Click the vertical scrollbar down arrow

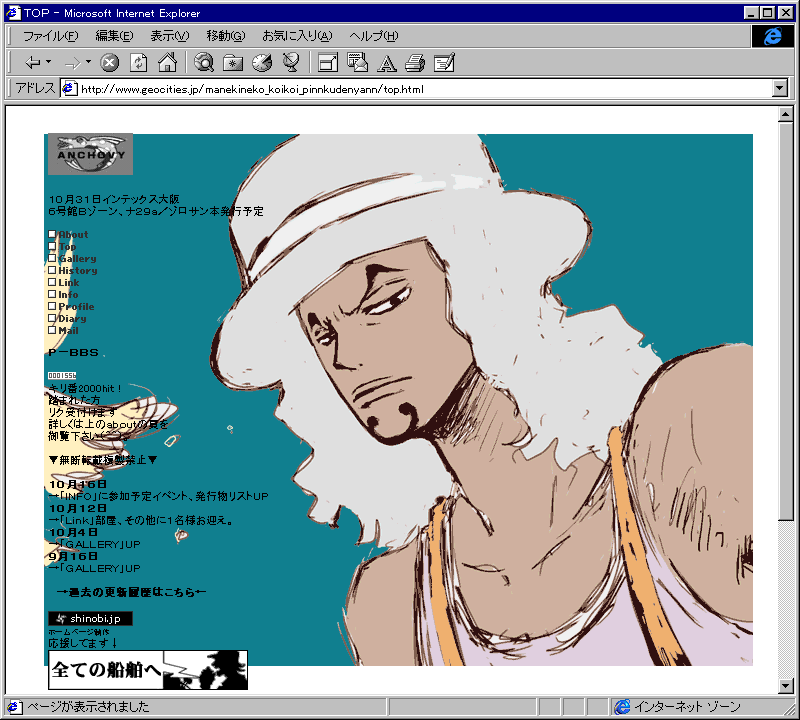coord(786,686)
